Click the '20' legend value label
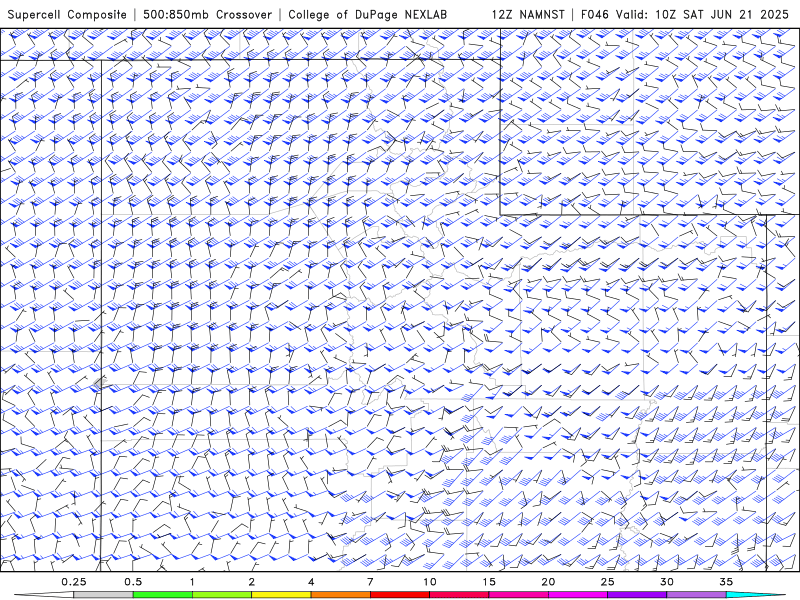The image size is (800, 600). click(548, 582)
